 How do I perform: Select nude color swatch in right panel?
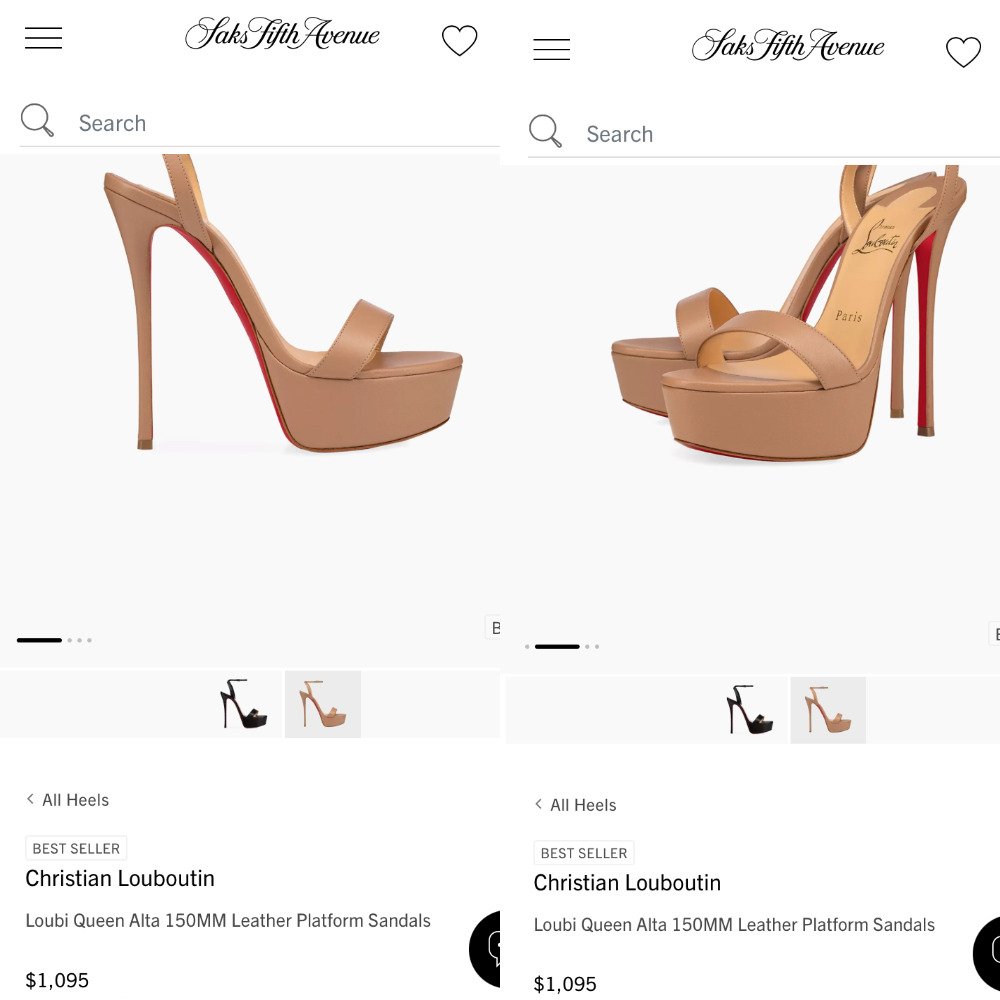tap(828, 710)
